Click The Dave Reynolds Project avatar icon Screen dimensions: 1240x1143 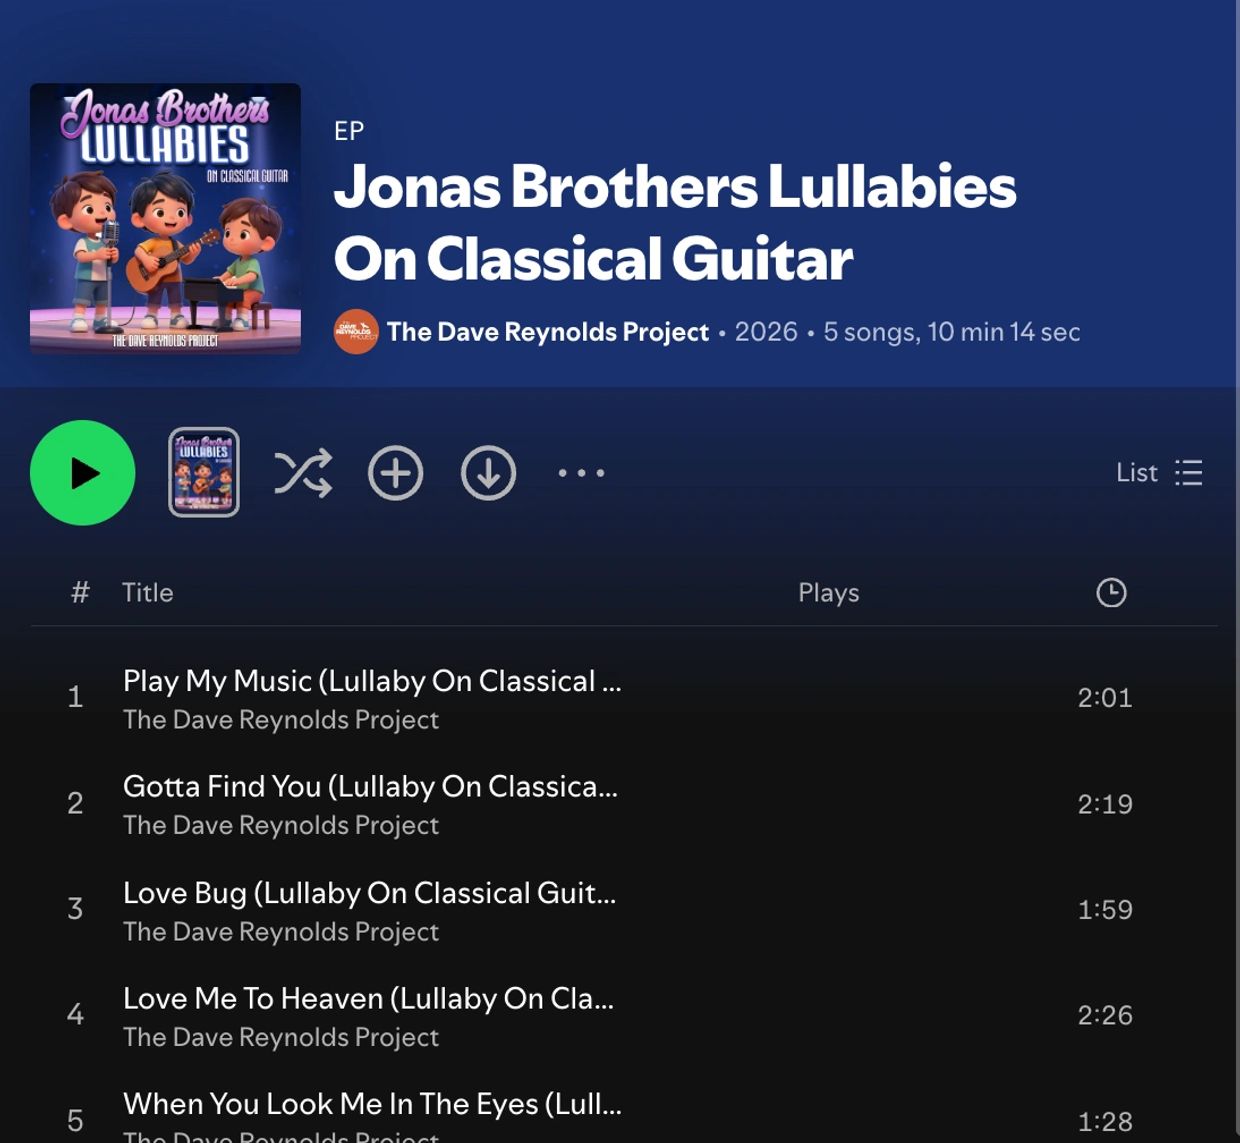pos(356,332)
